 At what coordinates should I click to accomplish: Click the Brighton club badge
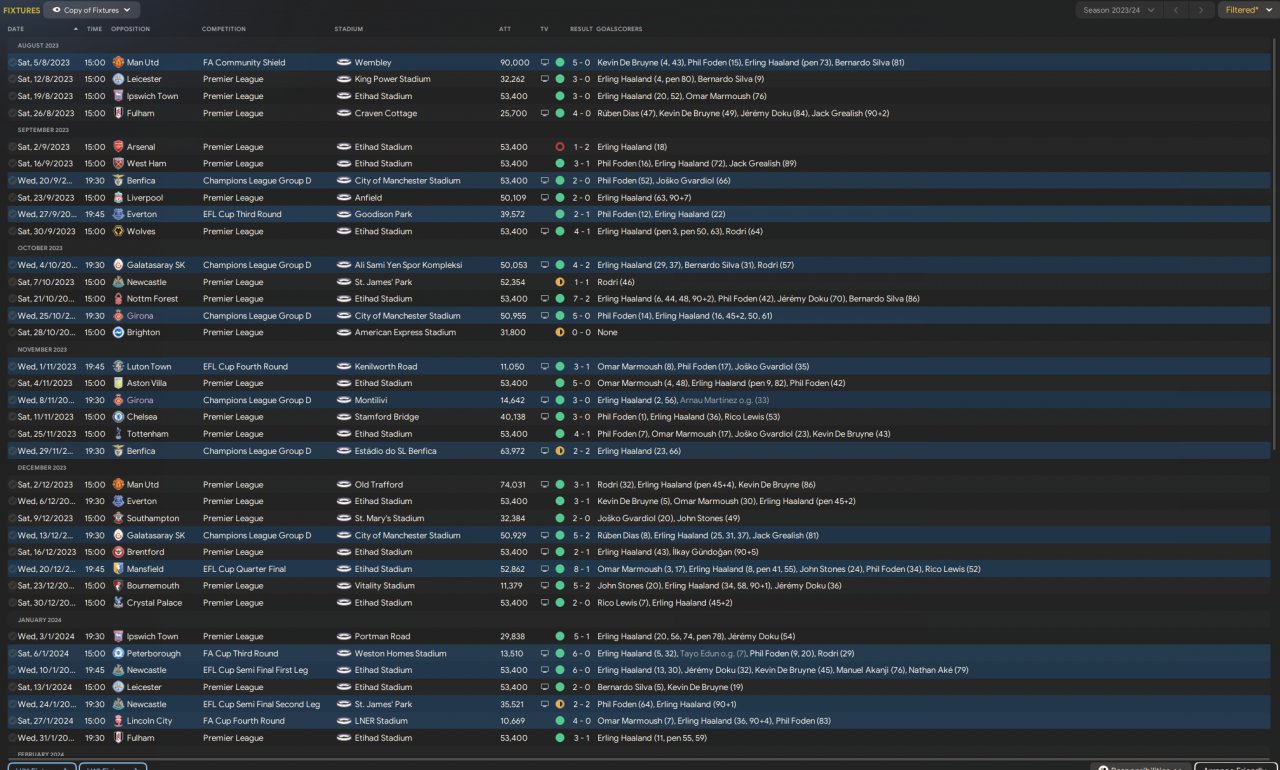coord(118,333)
